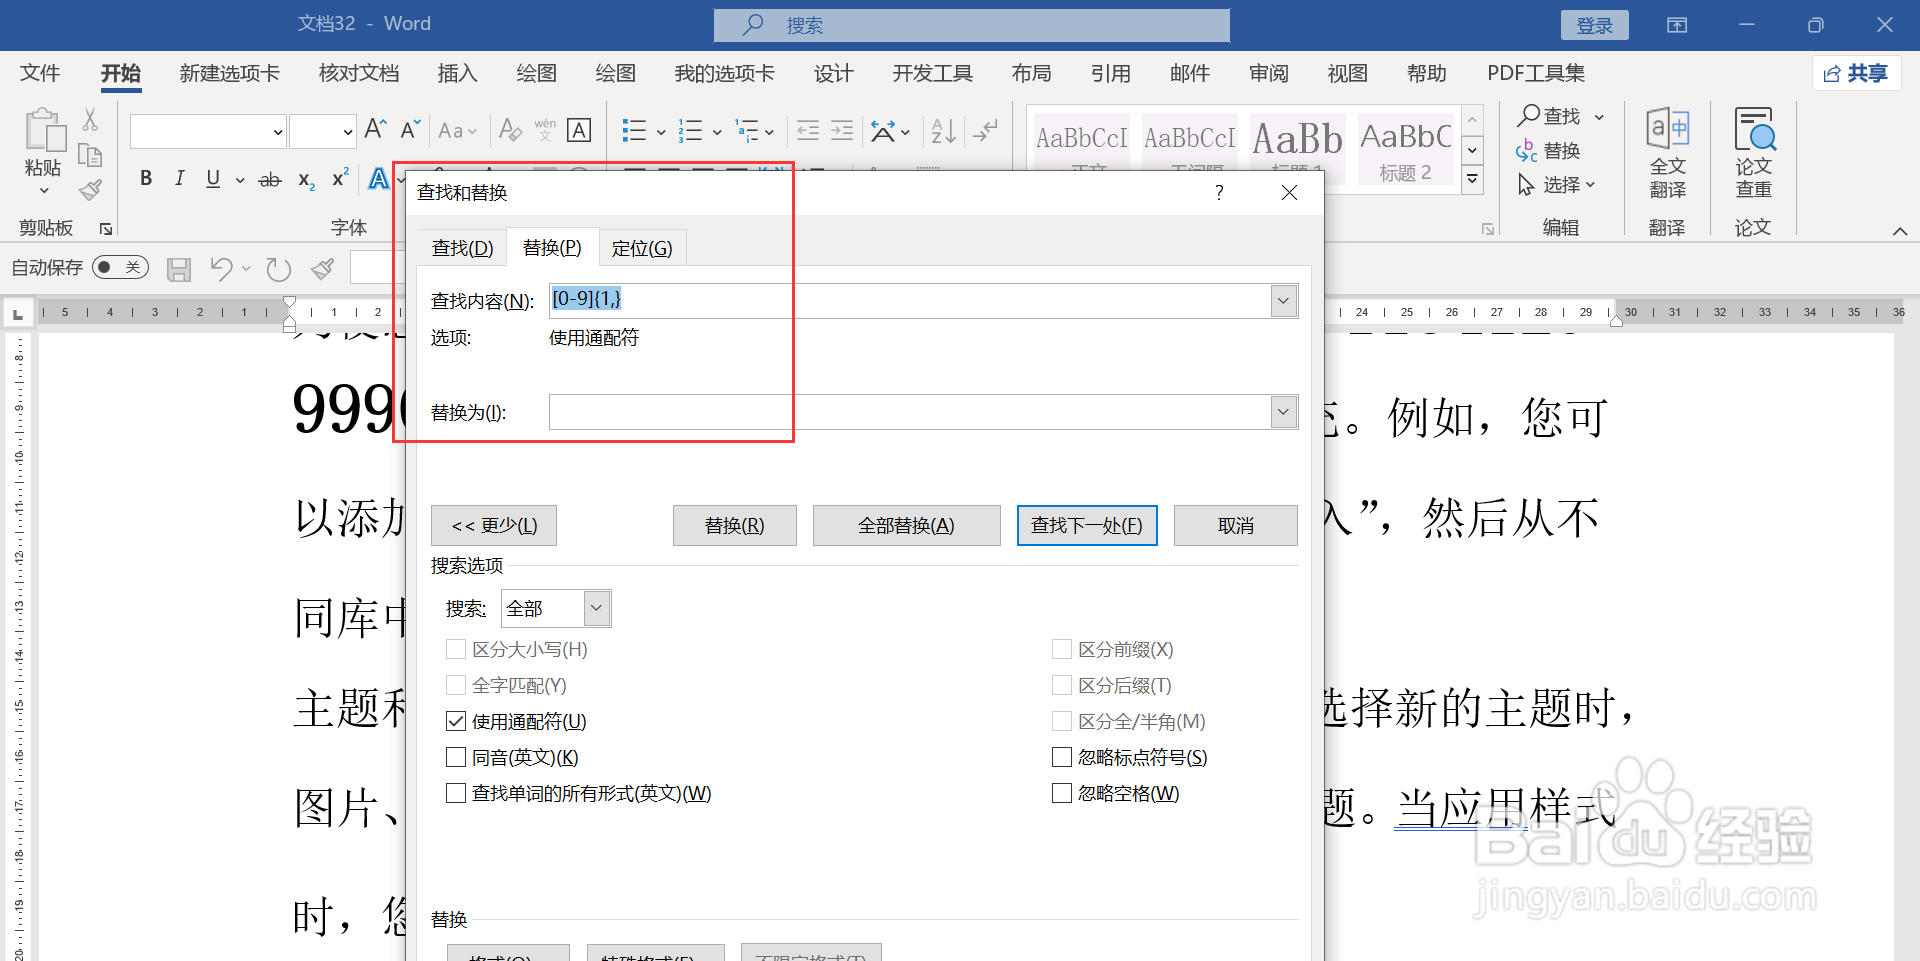Toggle italic formatting
The height and width of the screenshot is (961, 1920).
tap(180, 179)
